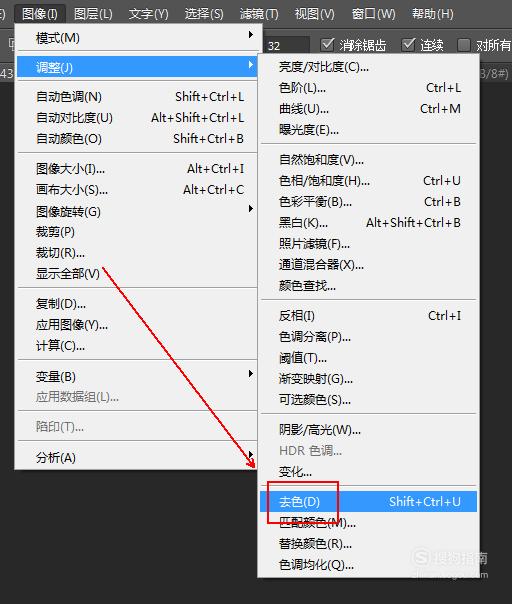Toggle the 消除锯齿 anti-alias checkbox
This screenshot has height=604, width=512.
tap(327, 45)
